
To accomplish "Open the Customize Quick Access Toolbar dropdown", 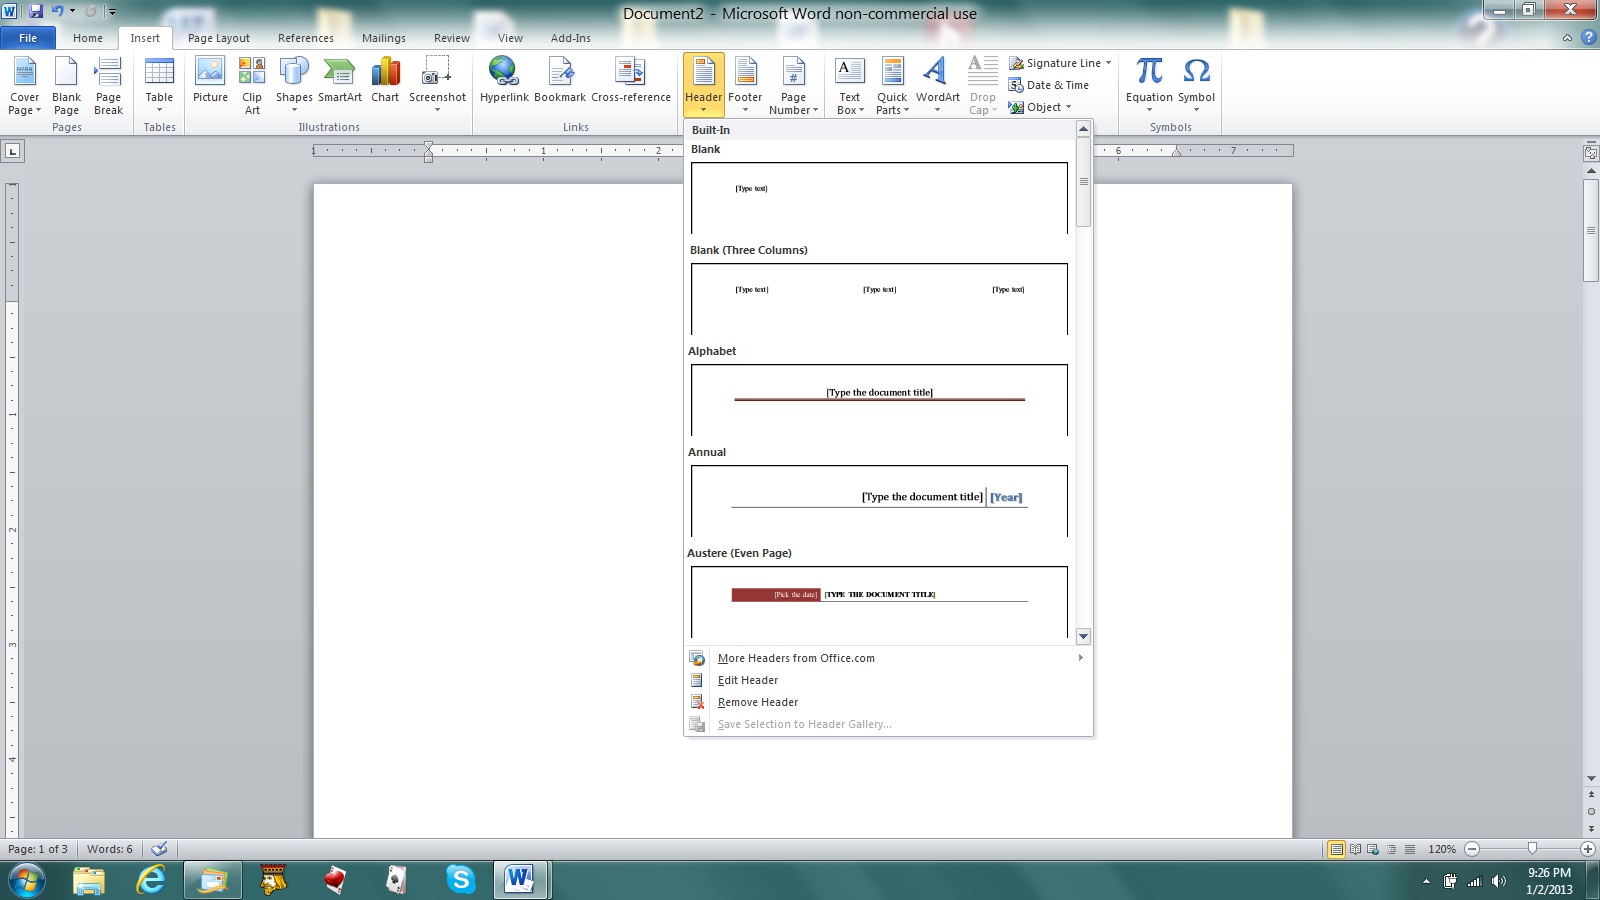I will (112, 12).
